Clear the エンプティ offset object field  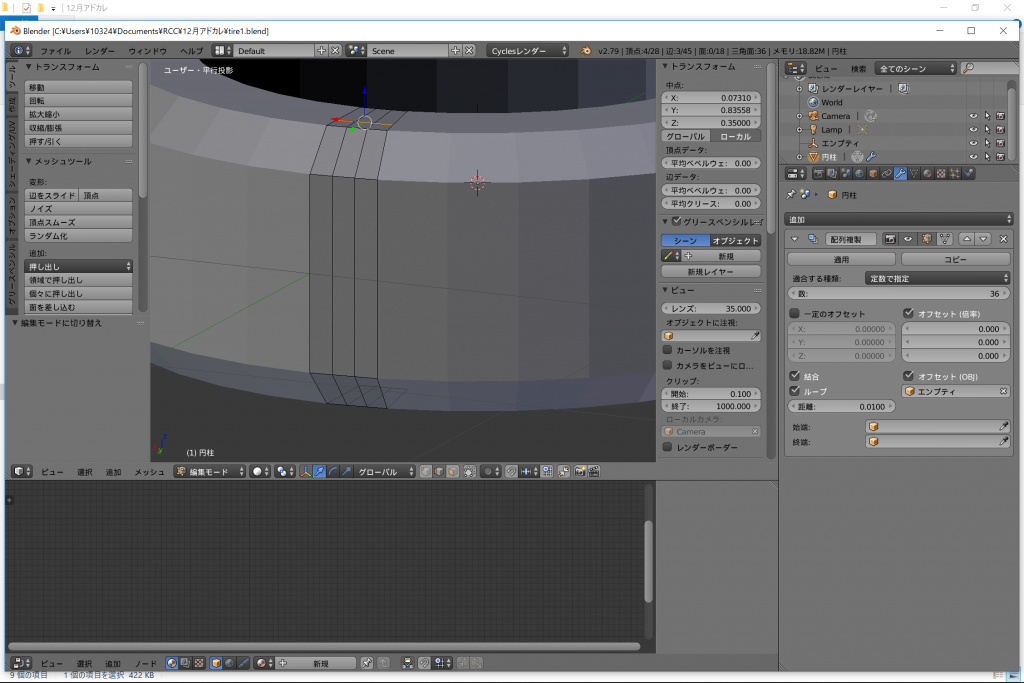point(1003,391)
